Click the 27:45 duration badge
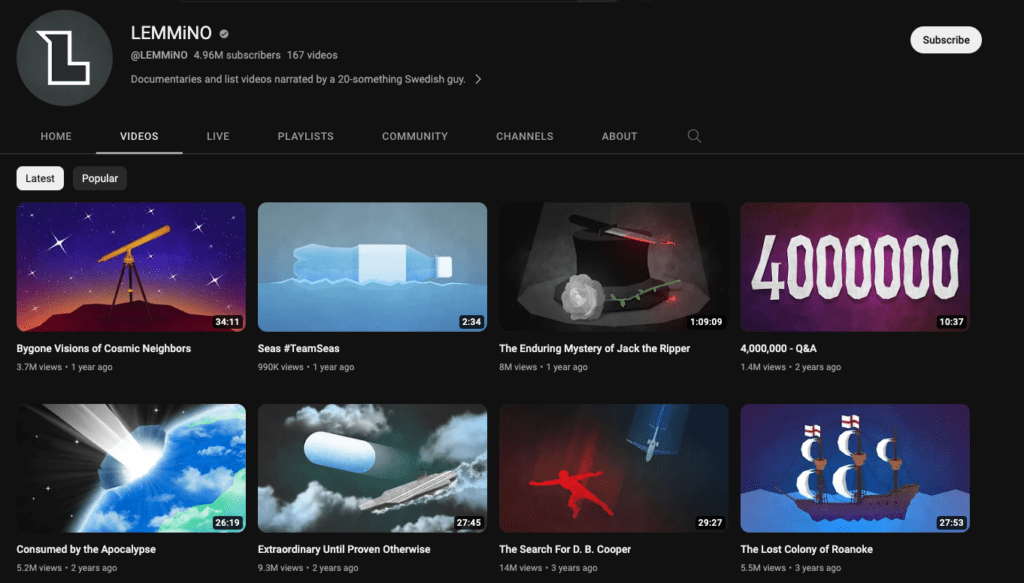The height and width of the screenshot is (583, 1024). (469, 523)
